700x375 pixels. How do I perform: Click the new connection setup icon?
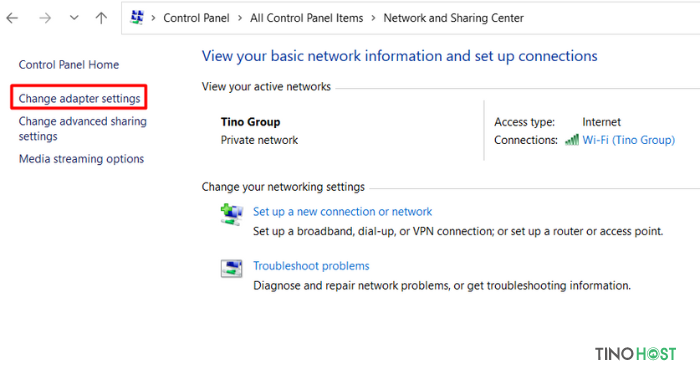232,214
